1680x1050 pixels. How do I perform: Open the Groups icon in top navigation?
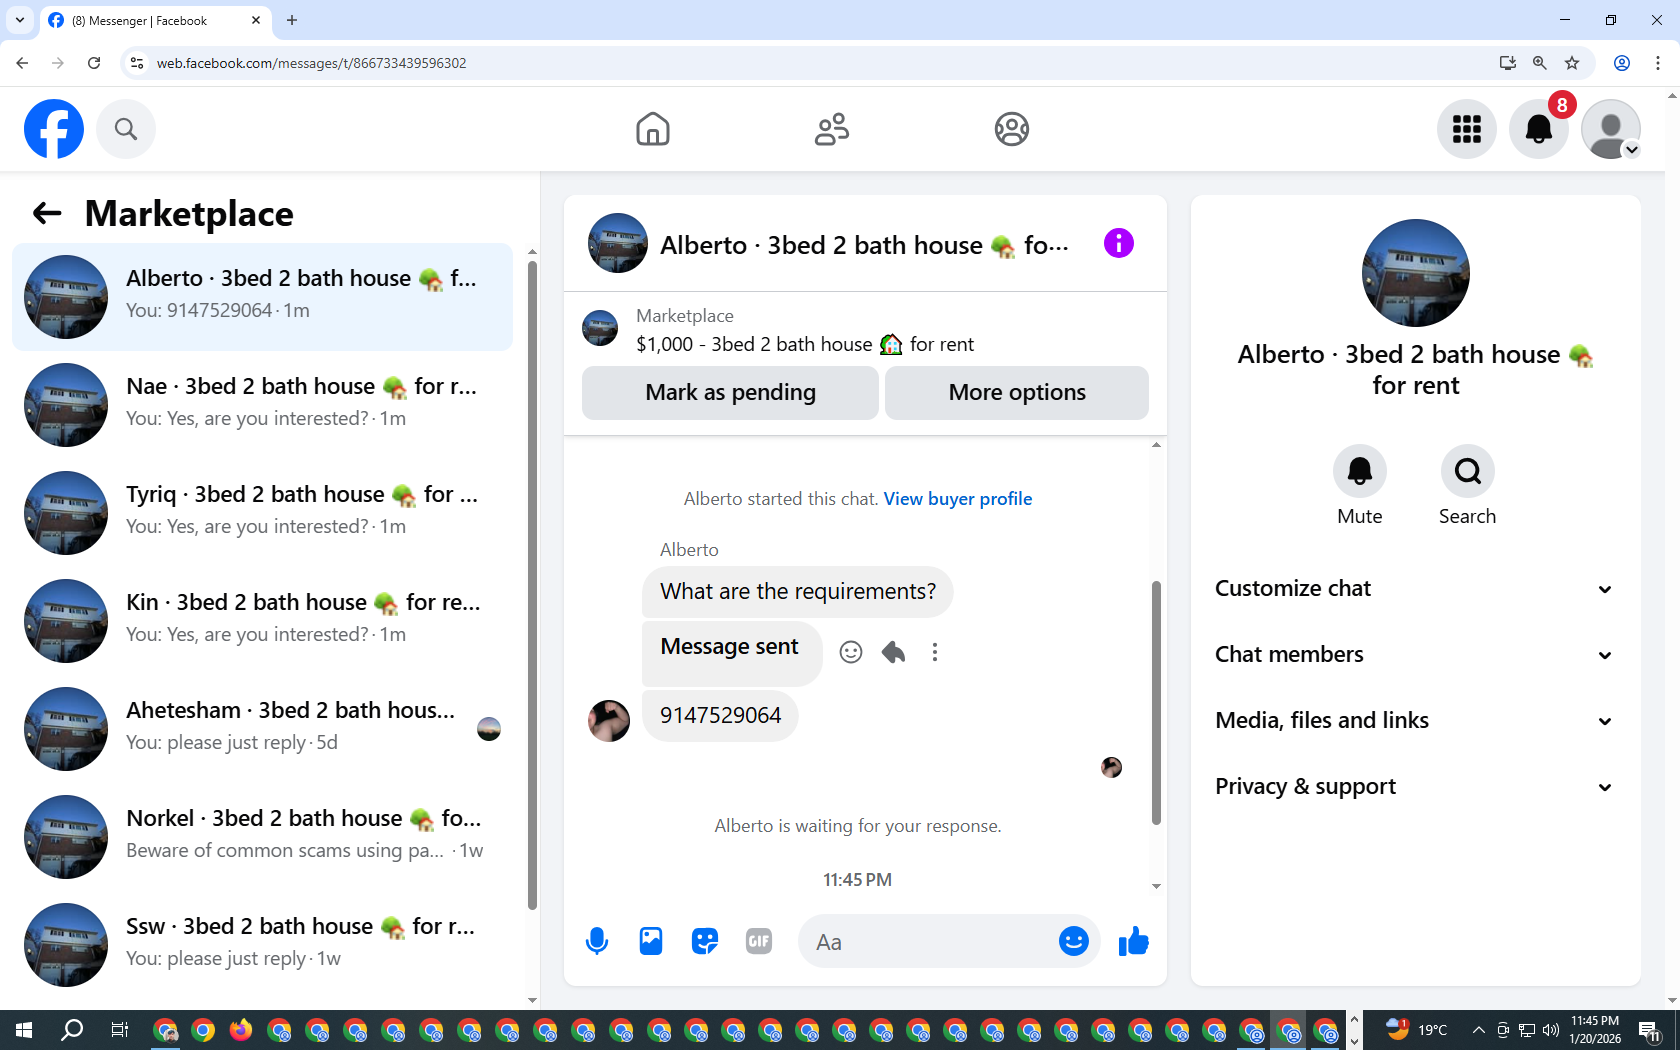1012,129
